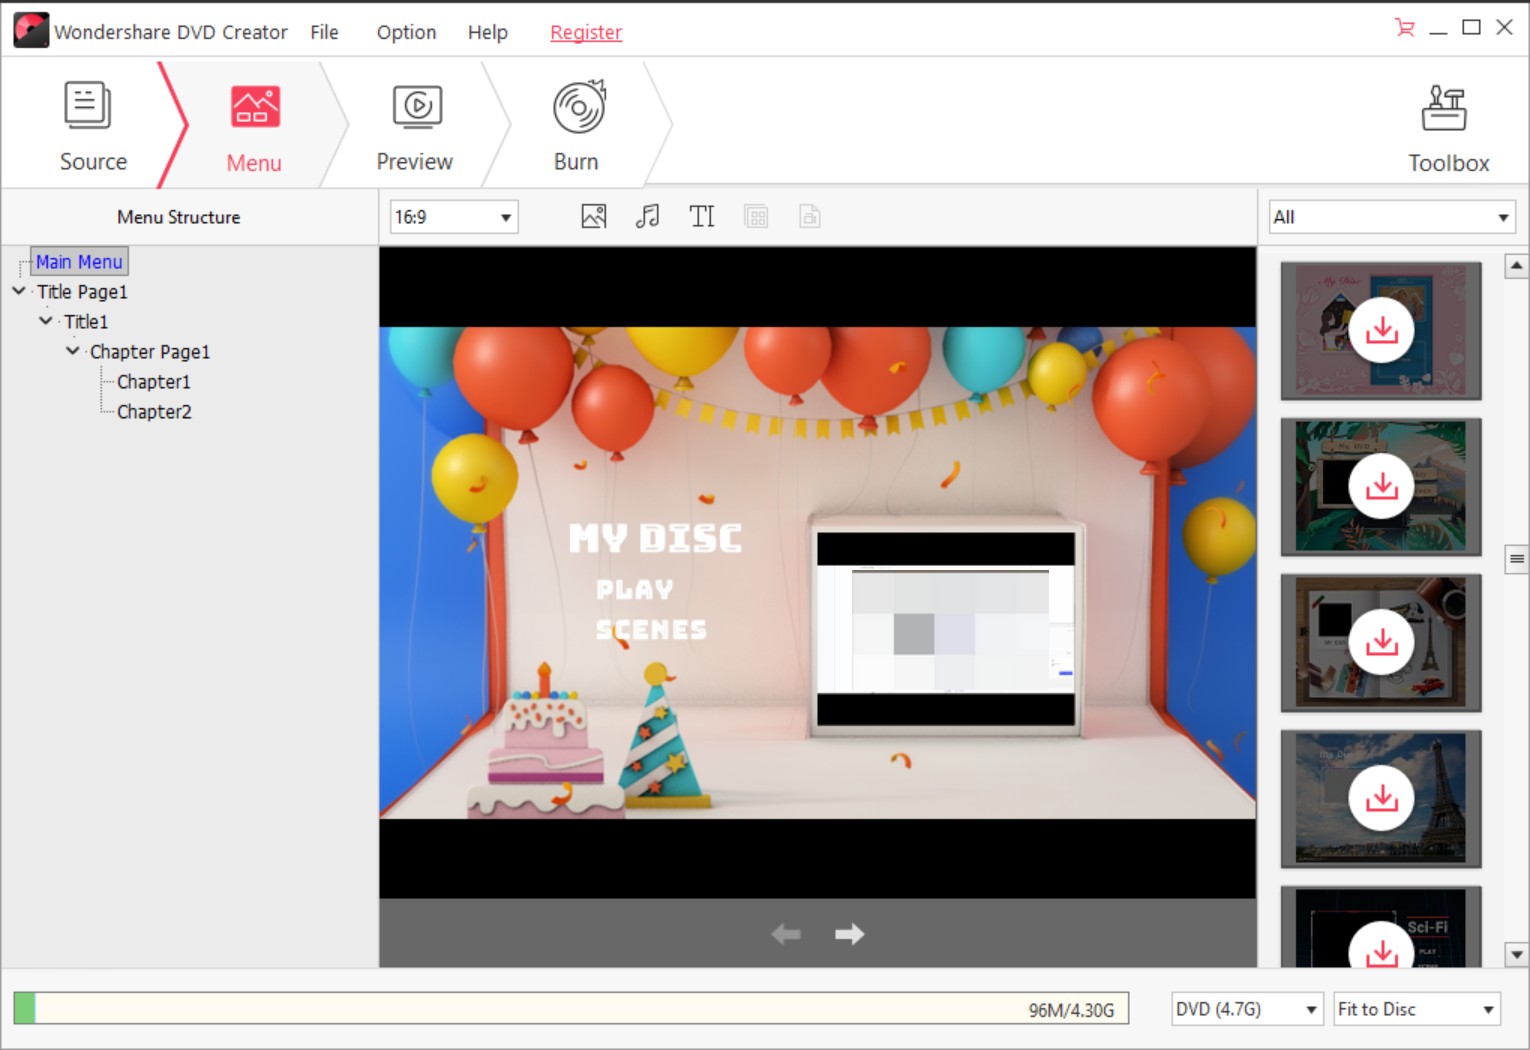Switch to the Preview step
The width and height of the screenshot is (1530, 1050).
point(414,124)
